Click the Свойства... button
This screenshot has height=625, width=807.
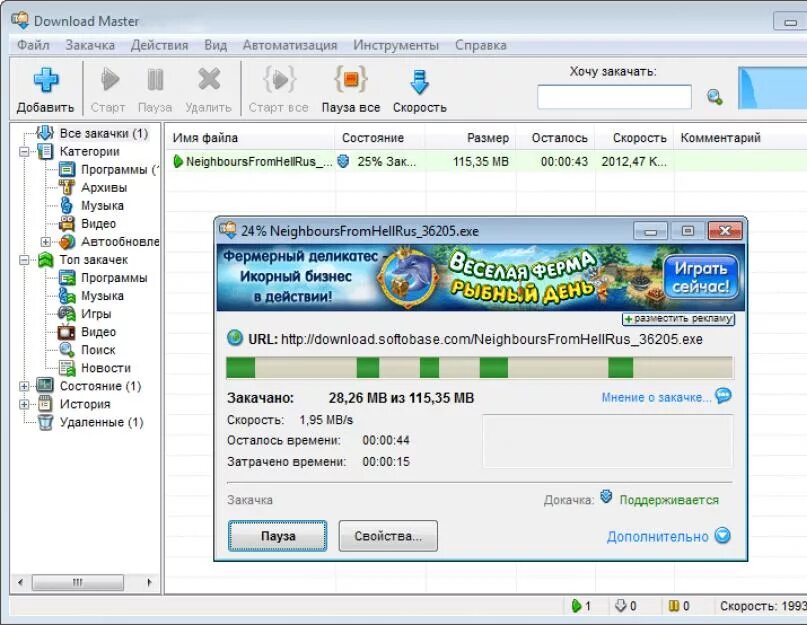388,536
